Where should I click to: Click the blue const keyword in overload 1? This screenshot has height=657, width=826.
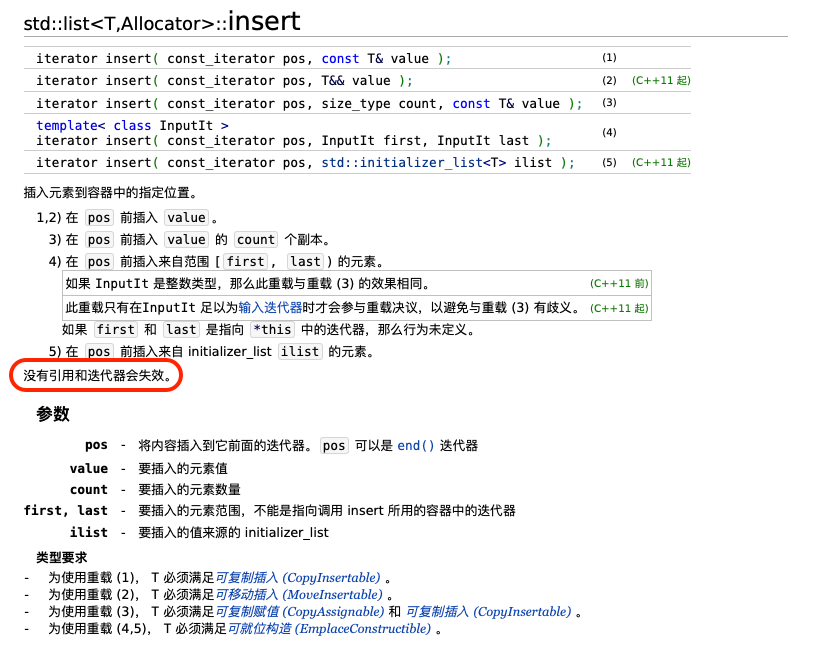[339, 58]
